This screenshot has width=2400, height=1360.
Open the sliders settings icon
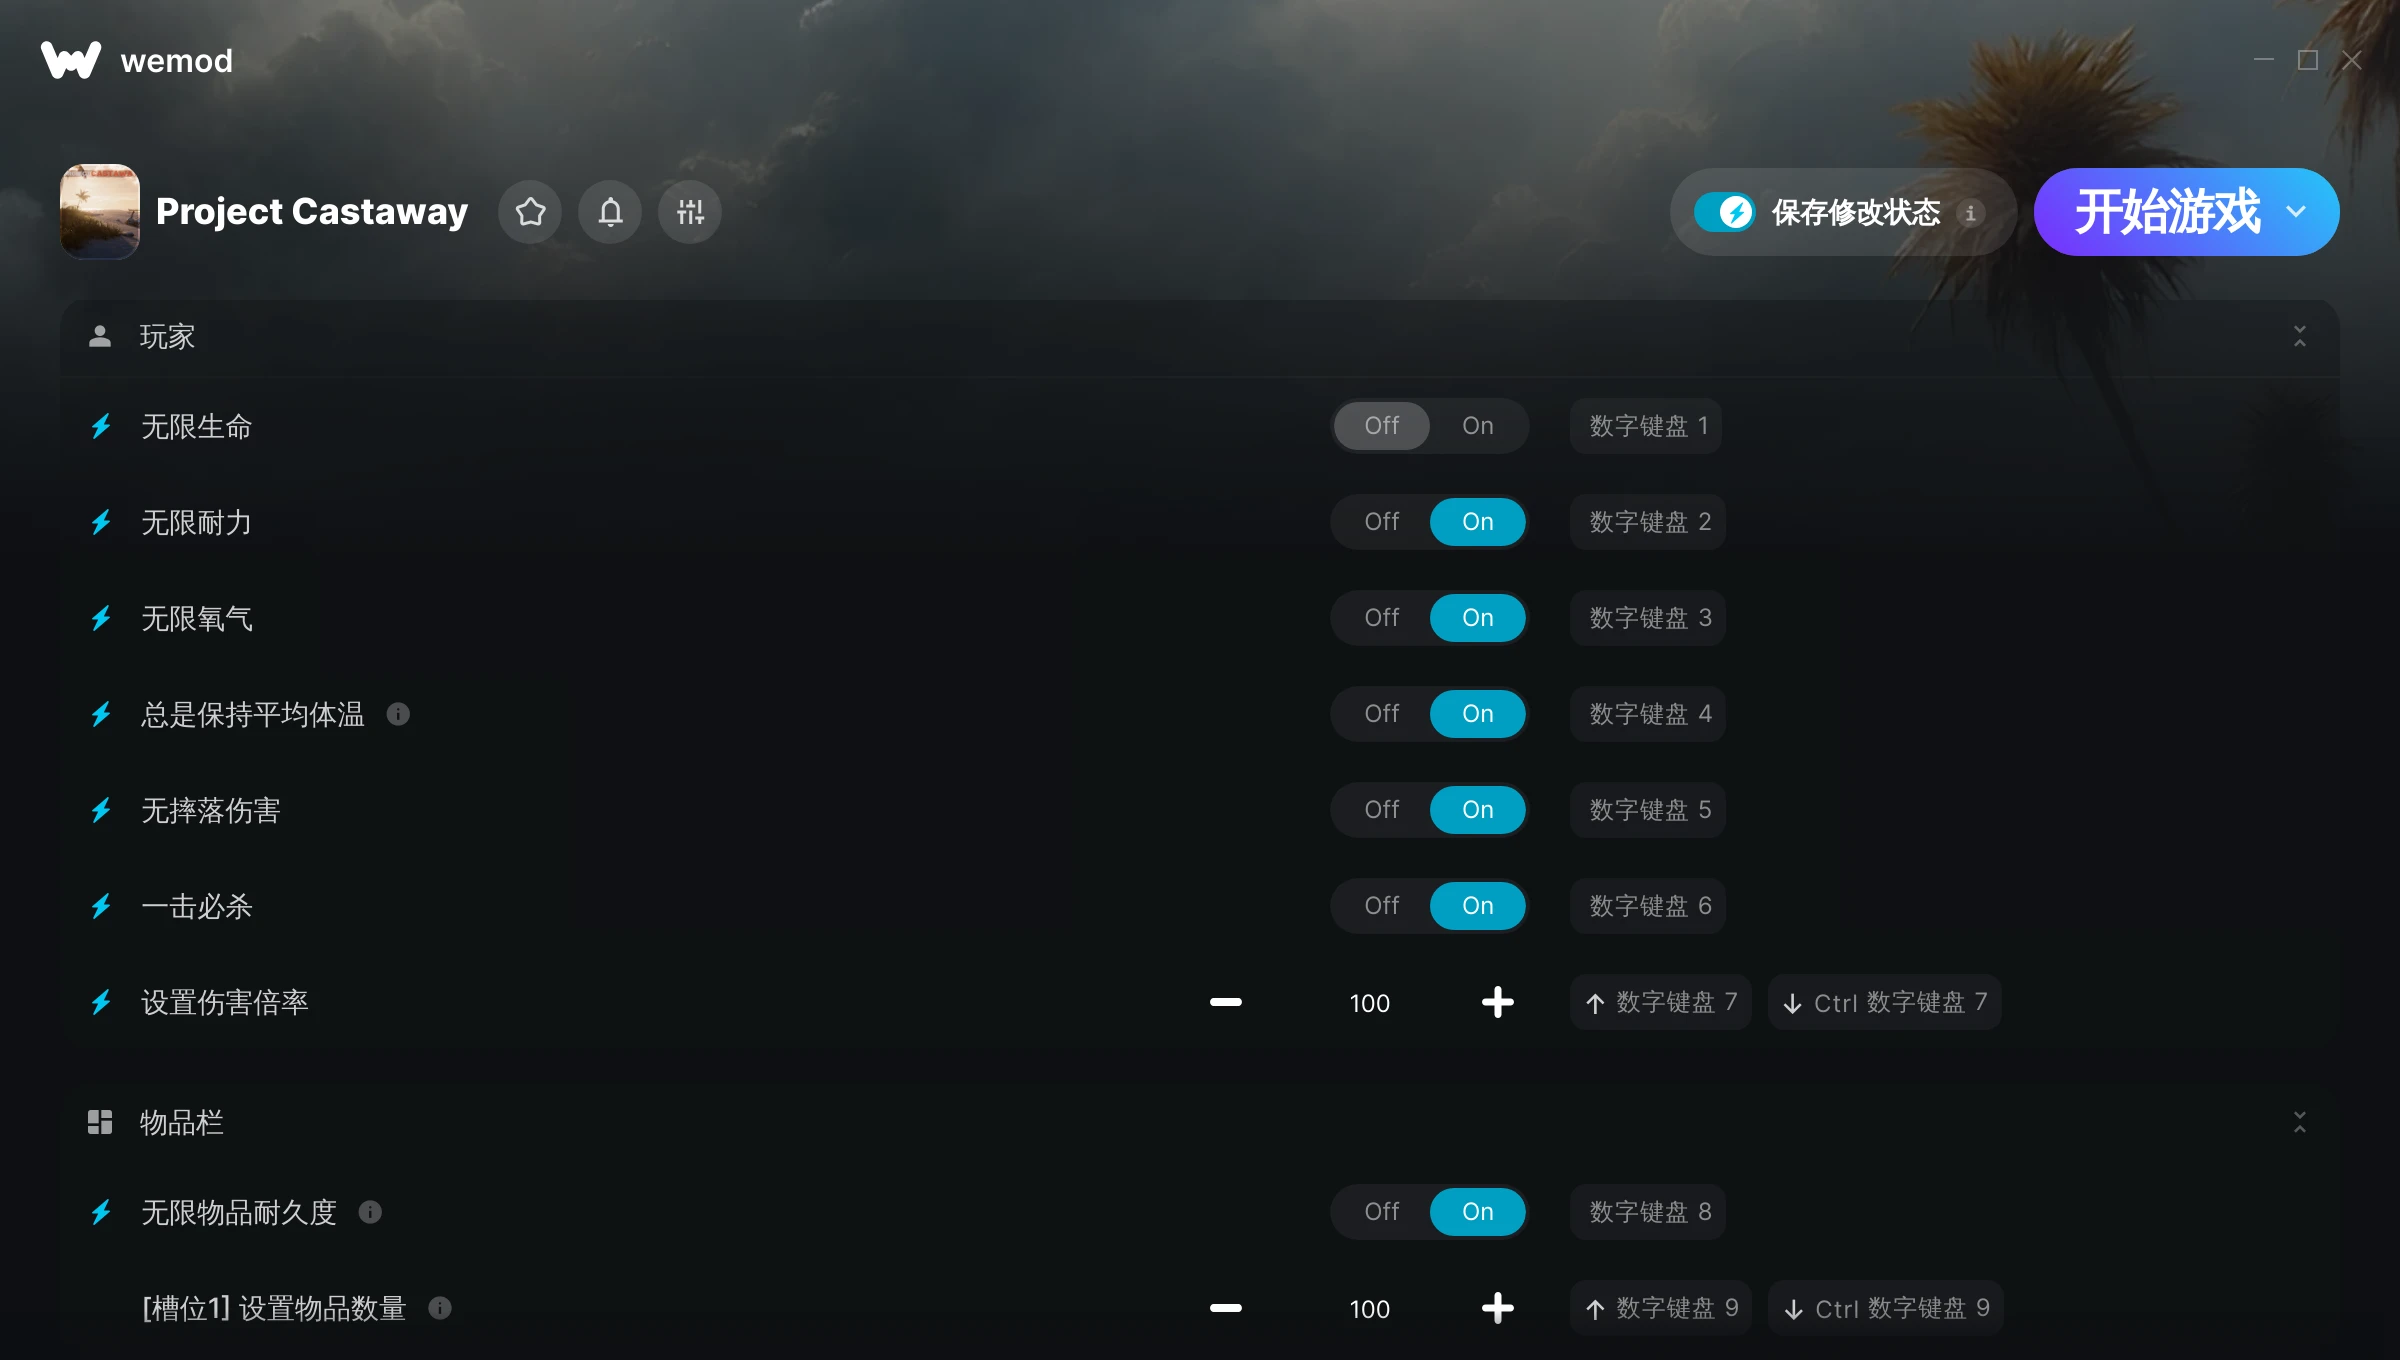click(690, 212)
